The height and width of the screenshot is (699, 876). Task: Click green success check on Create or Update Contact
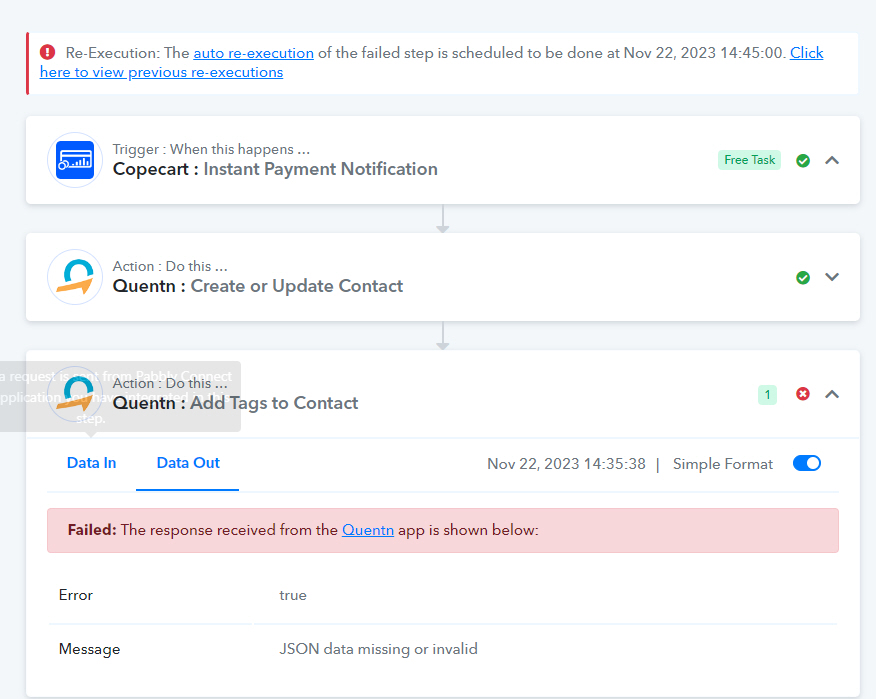(x=803, y=278)
